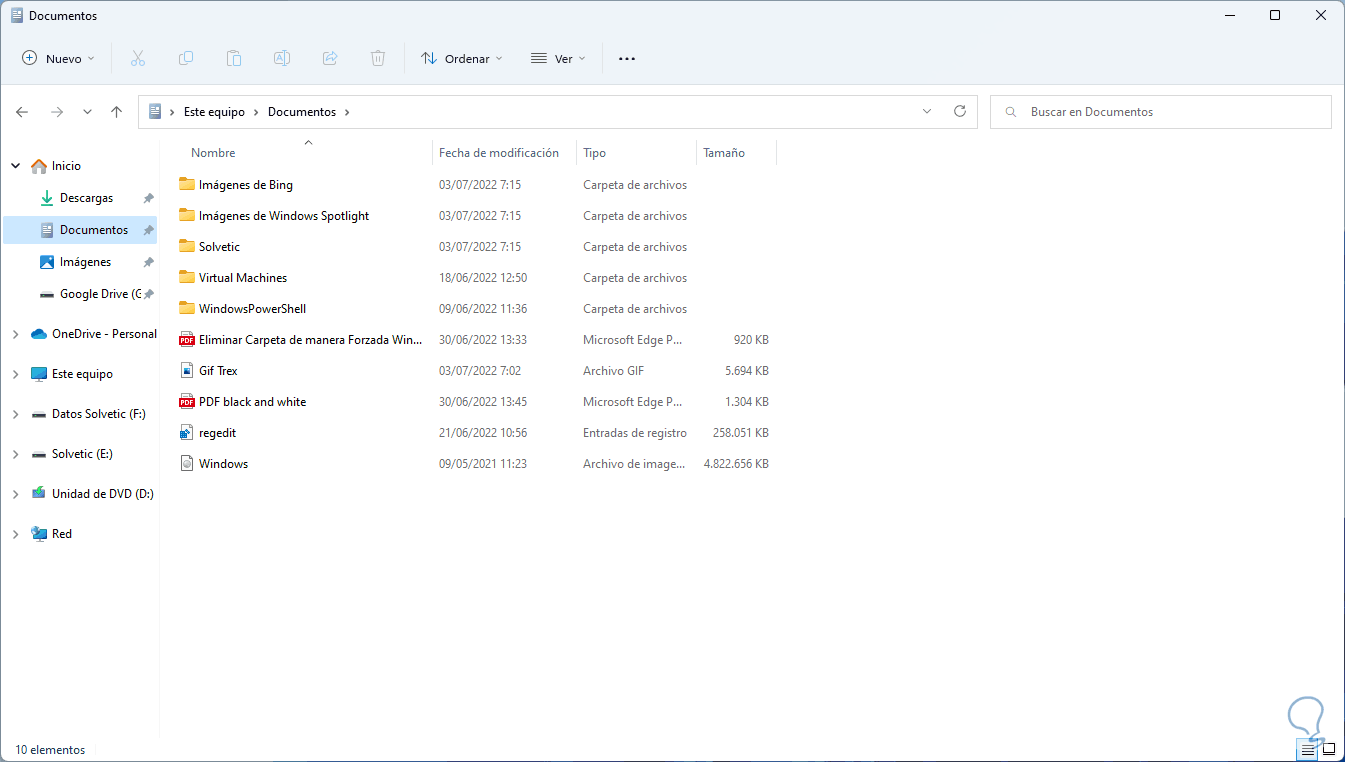The height and width of the screenshot is (762, 1345).
Task: Click the Paste clipboard icon
Action: pyautogui.click(x=234, y=59)
